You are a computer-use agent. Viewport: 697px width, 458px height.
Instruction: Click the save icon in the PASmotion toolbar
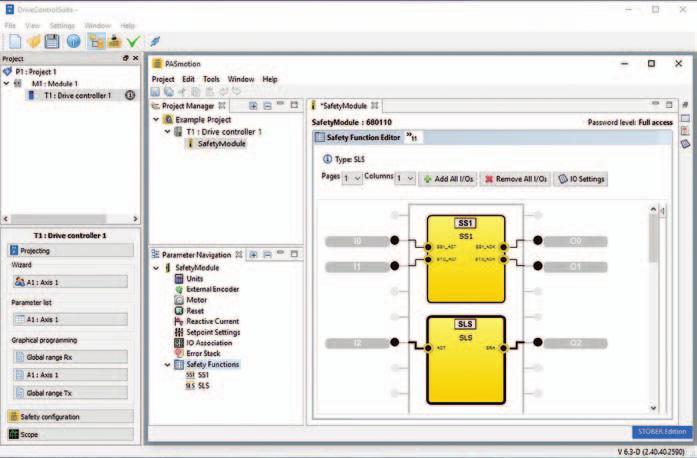tap(155, 92)
